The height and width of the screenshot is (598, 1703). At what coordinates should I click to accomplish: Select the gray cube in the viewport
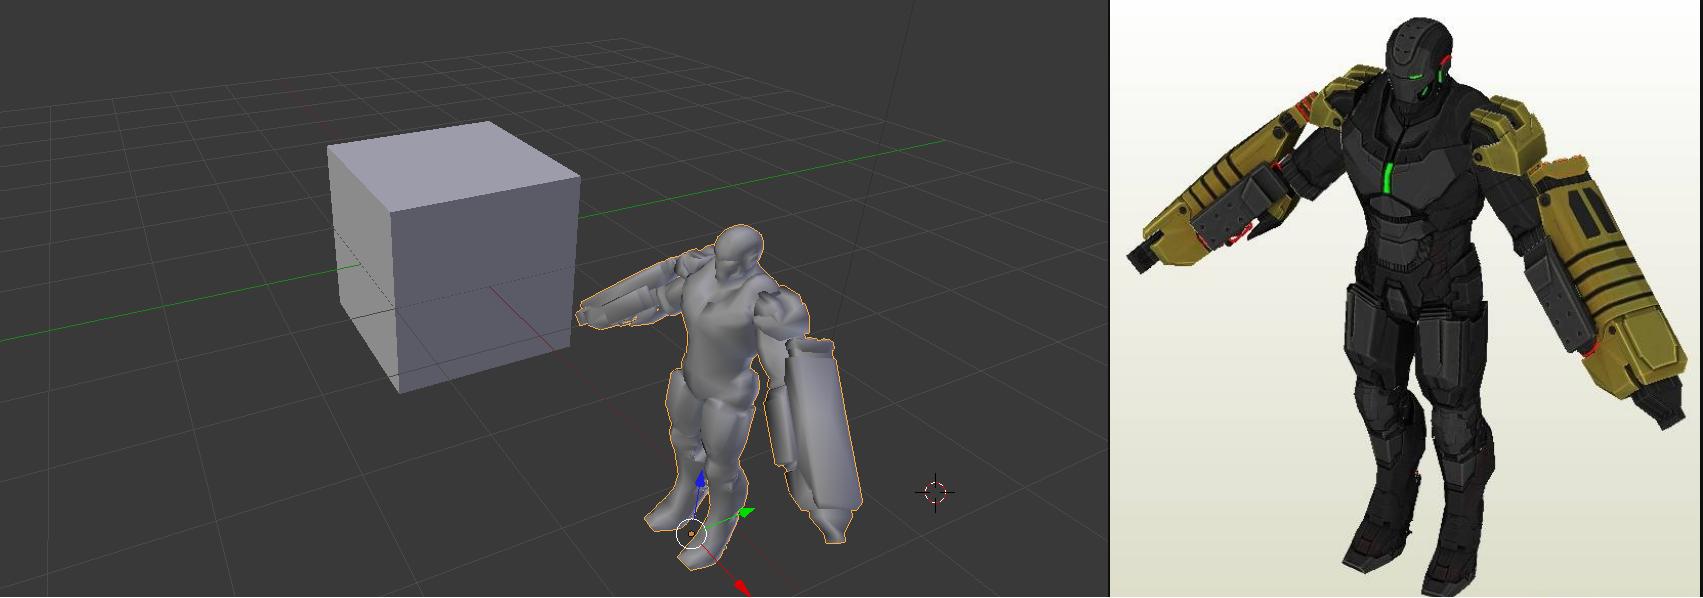[x=454, y=256]
